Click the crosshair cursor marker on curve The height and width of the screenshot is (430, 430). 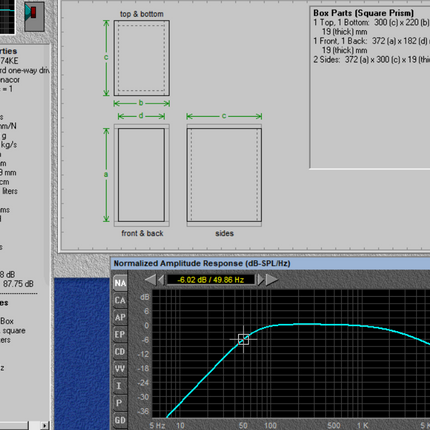point(243,340)
